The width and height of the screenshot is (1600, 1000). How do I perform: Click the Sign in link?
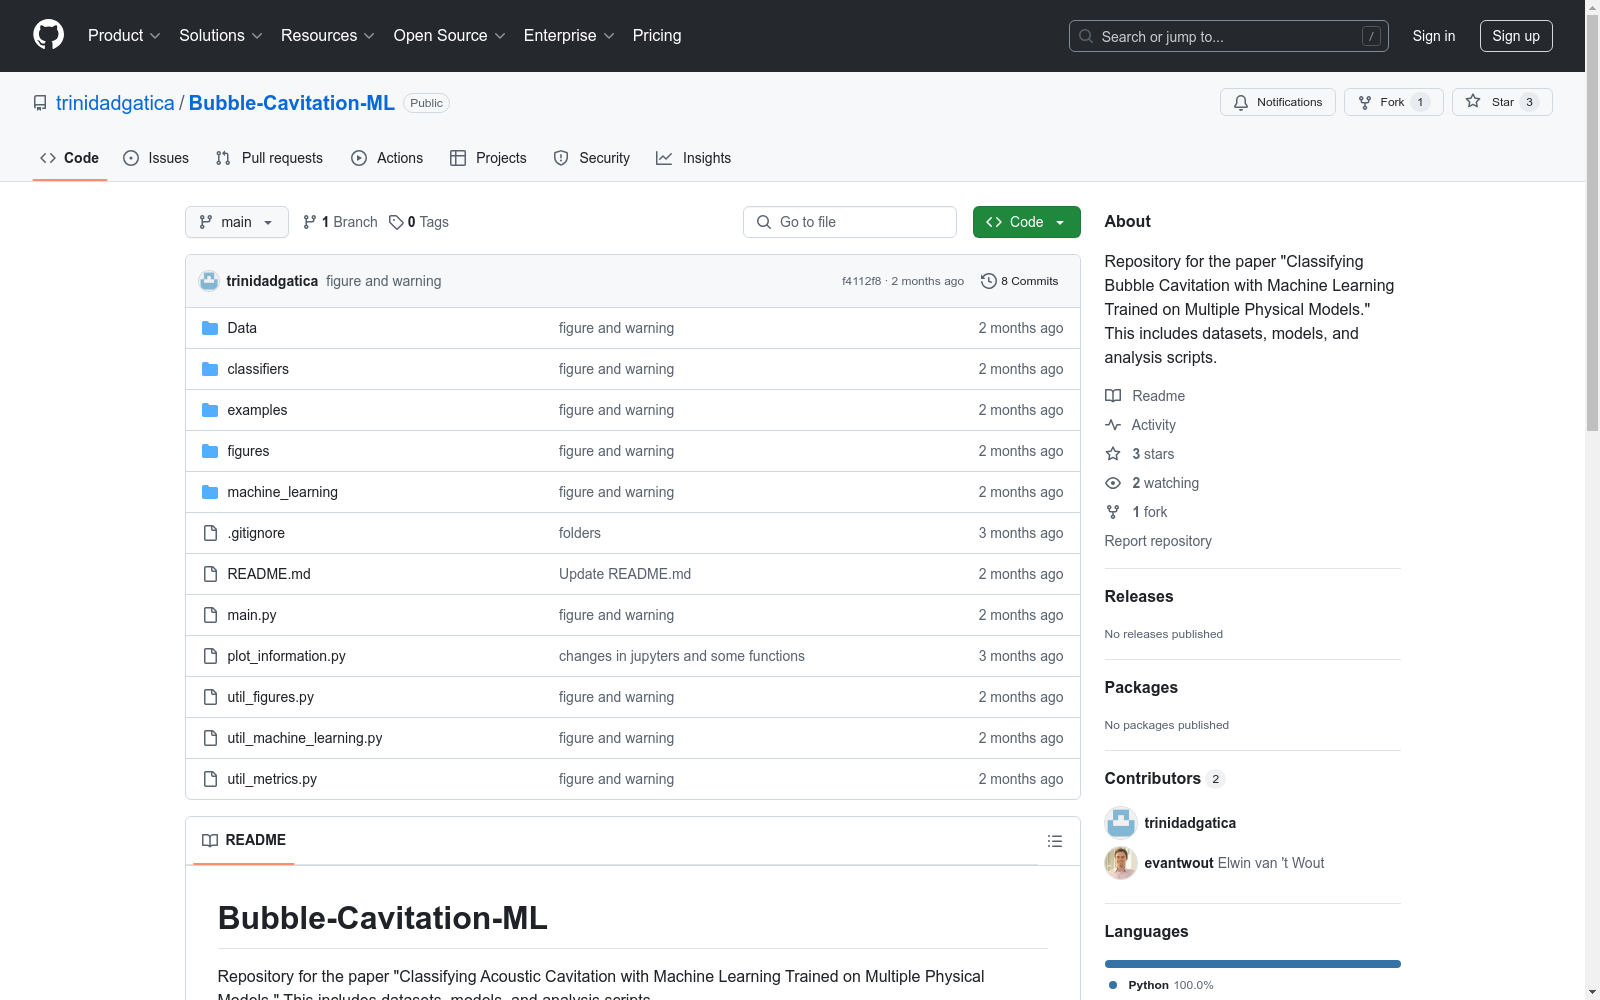tap(1434, 36)
